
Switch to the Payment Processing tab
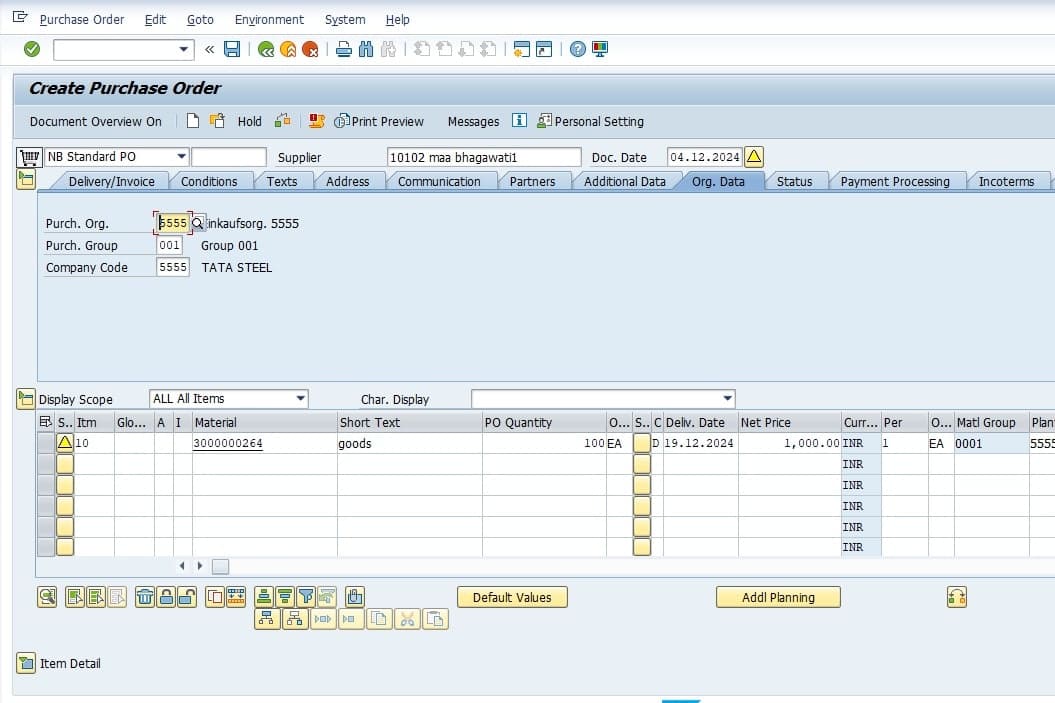tap(895, 182)
